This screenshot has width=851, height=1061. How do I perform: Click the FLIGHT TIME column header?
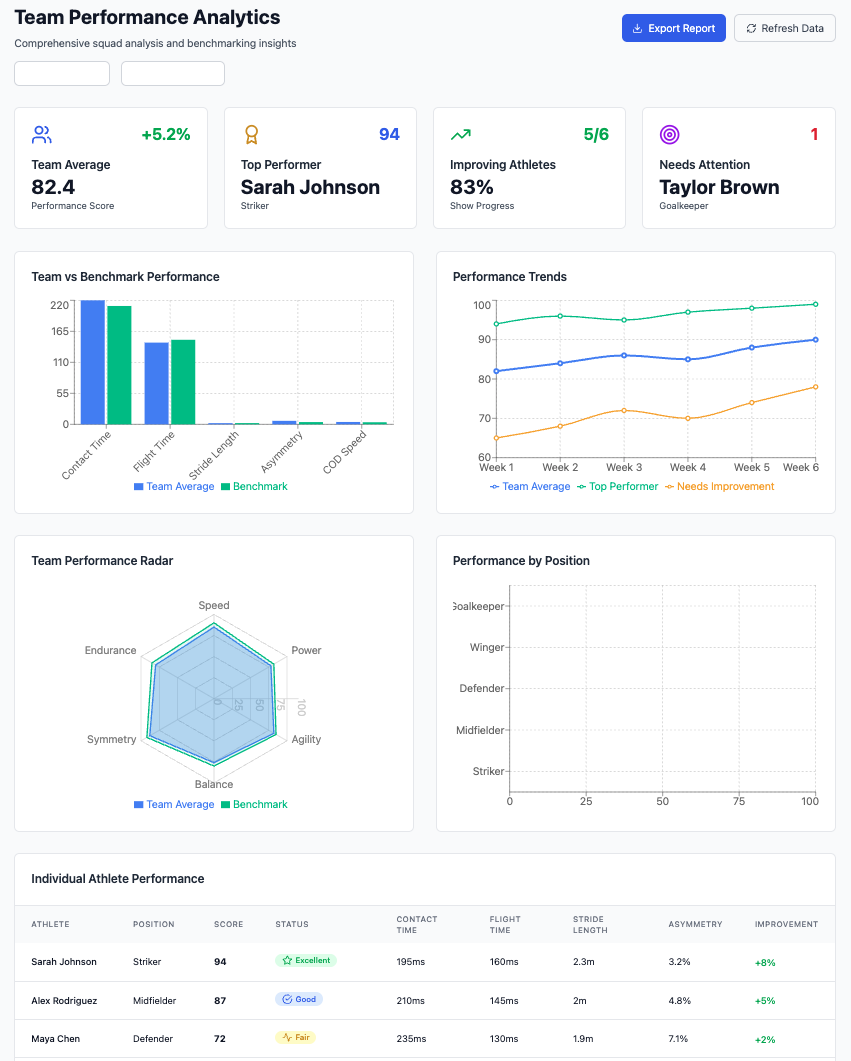505,924
